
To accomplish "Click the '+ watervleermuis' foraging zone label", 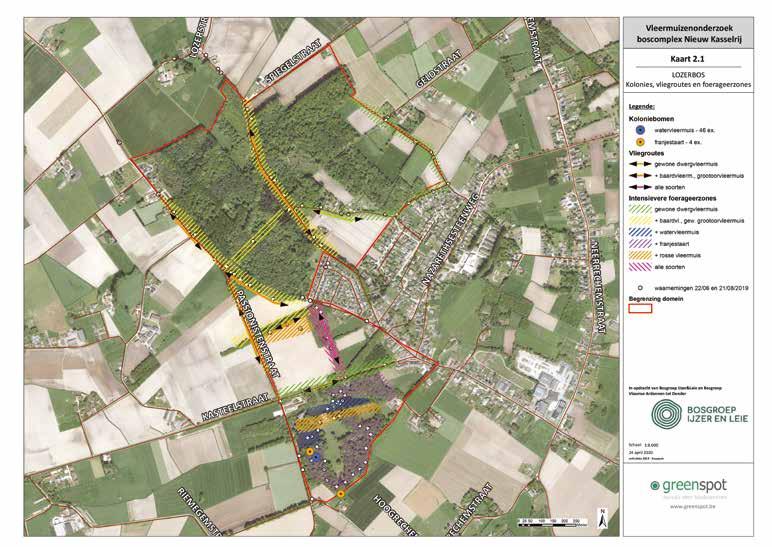I will coord(676,232).
